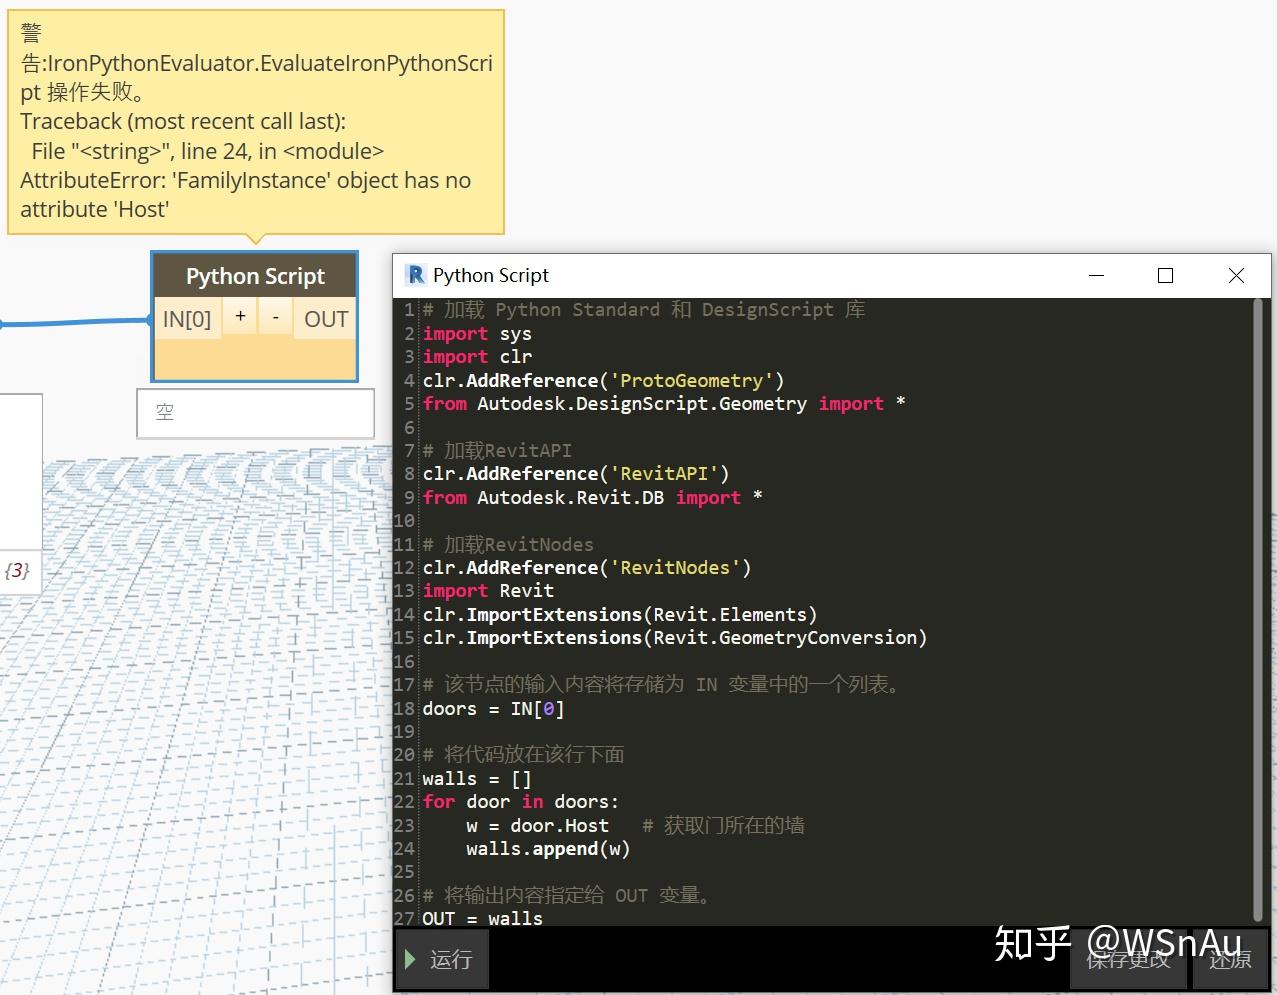Click the green run arrow icon
The width and height of the screenshot is (1277, 995).
point(410,959)
